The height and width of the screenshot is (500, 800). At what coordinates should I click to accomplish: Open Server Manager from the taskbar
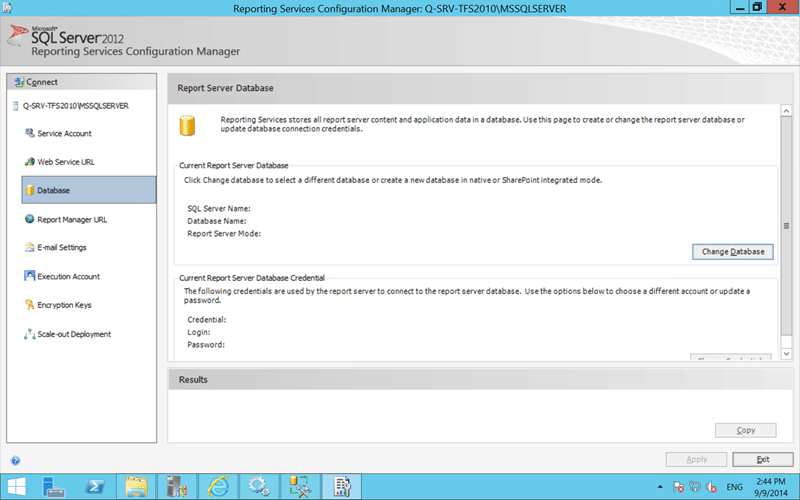tap(53, 487)
